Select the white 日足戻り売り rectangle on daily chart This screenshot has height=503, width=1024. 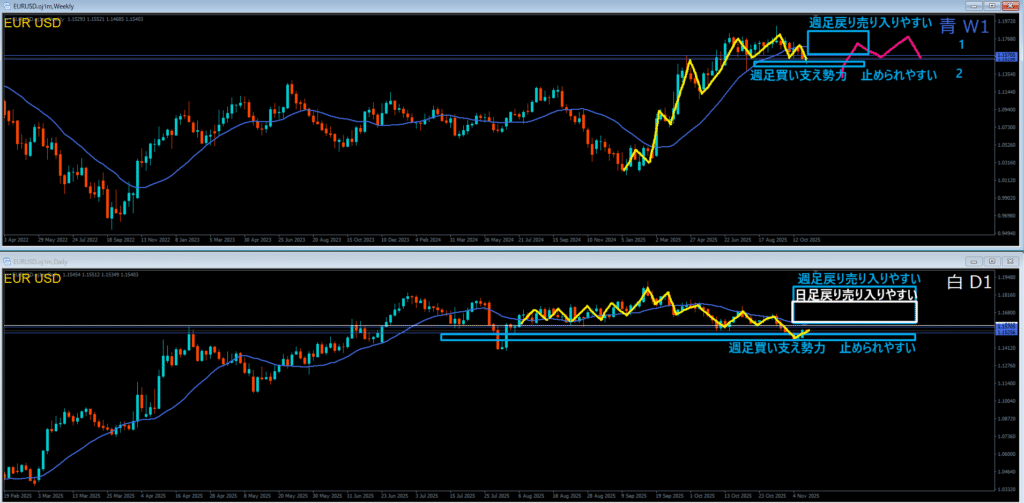[x=854, y=312]
